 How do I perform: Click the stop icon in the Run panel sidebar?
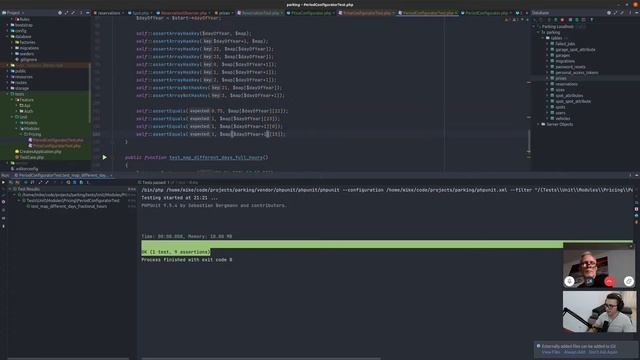pos(4,202)
